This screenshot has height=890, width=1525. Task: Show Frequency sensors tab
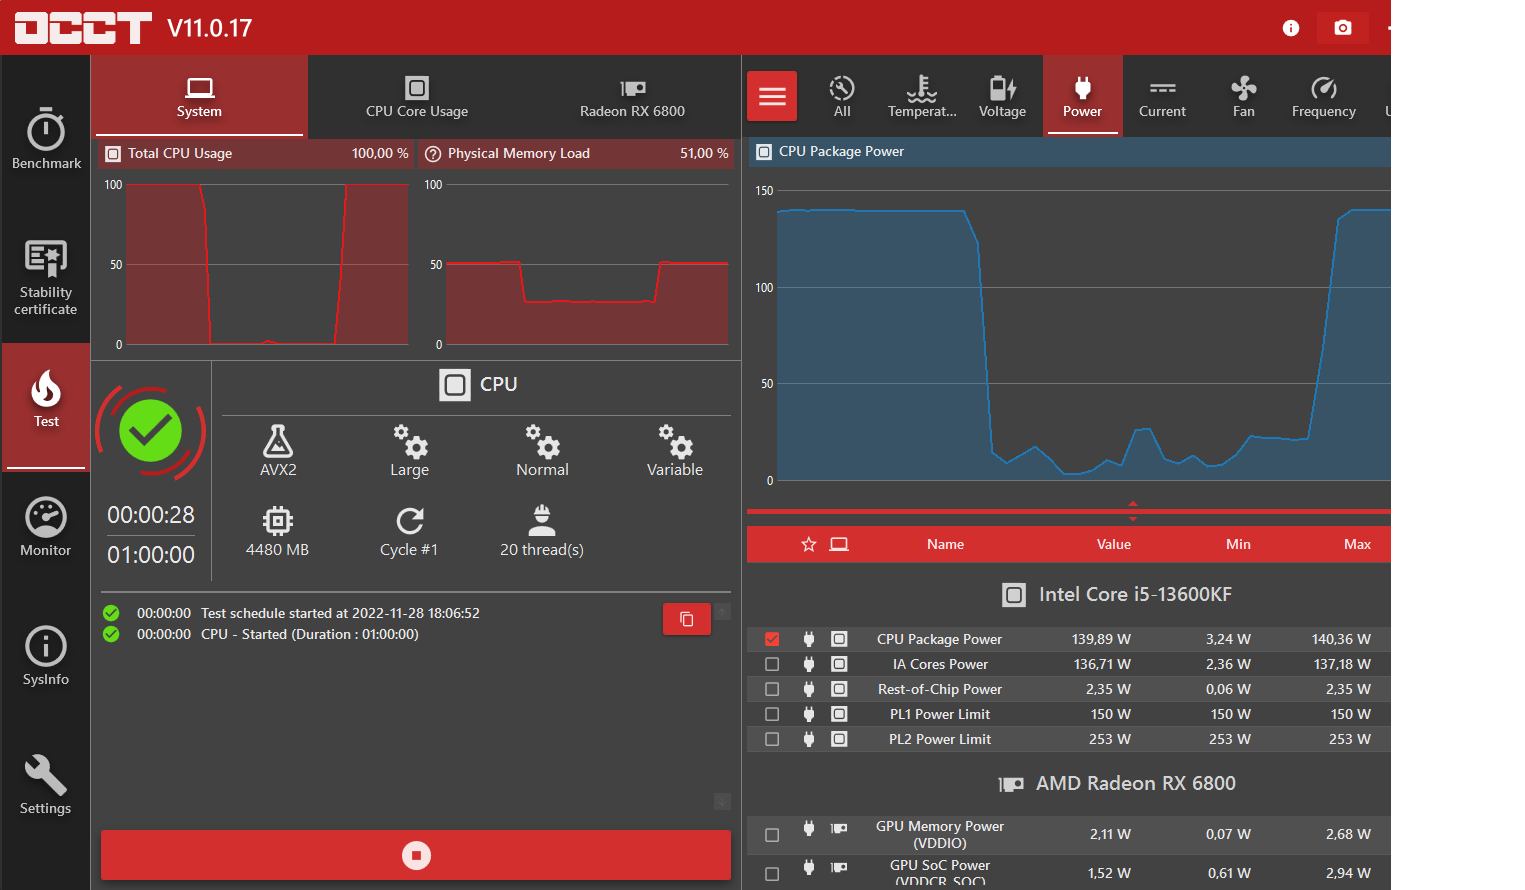(x=1324, y=97)
